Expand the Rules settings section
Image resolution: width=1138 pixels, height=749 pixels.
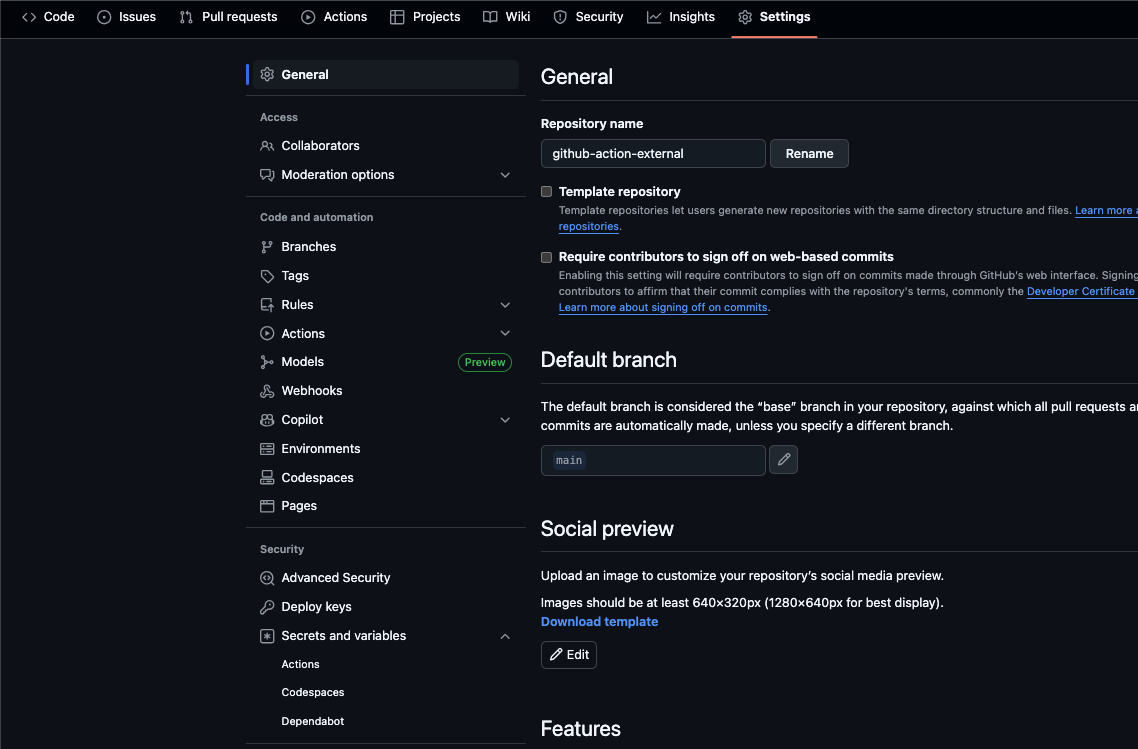pos(505,304)
